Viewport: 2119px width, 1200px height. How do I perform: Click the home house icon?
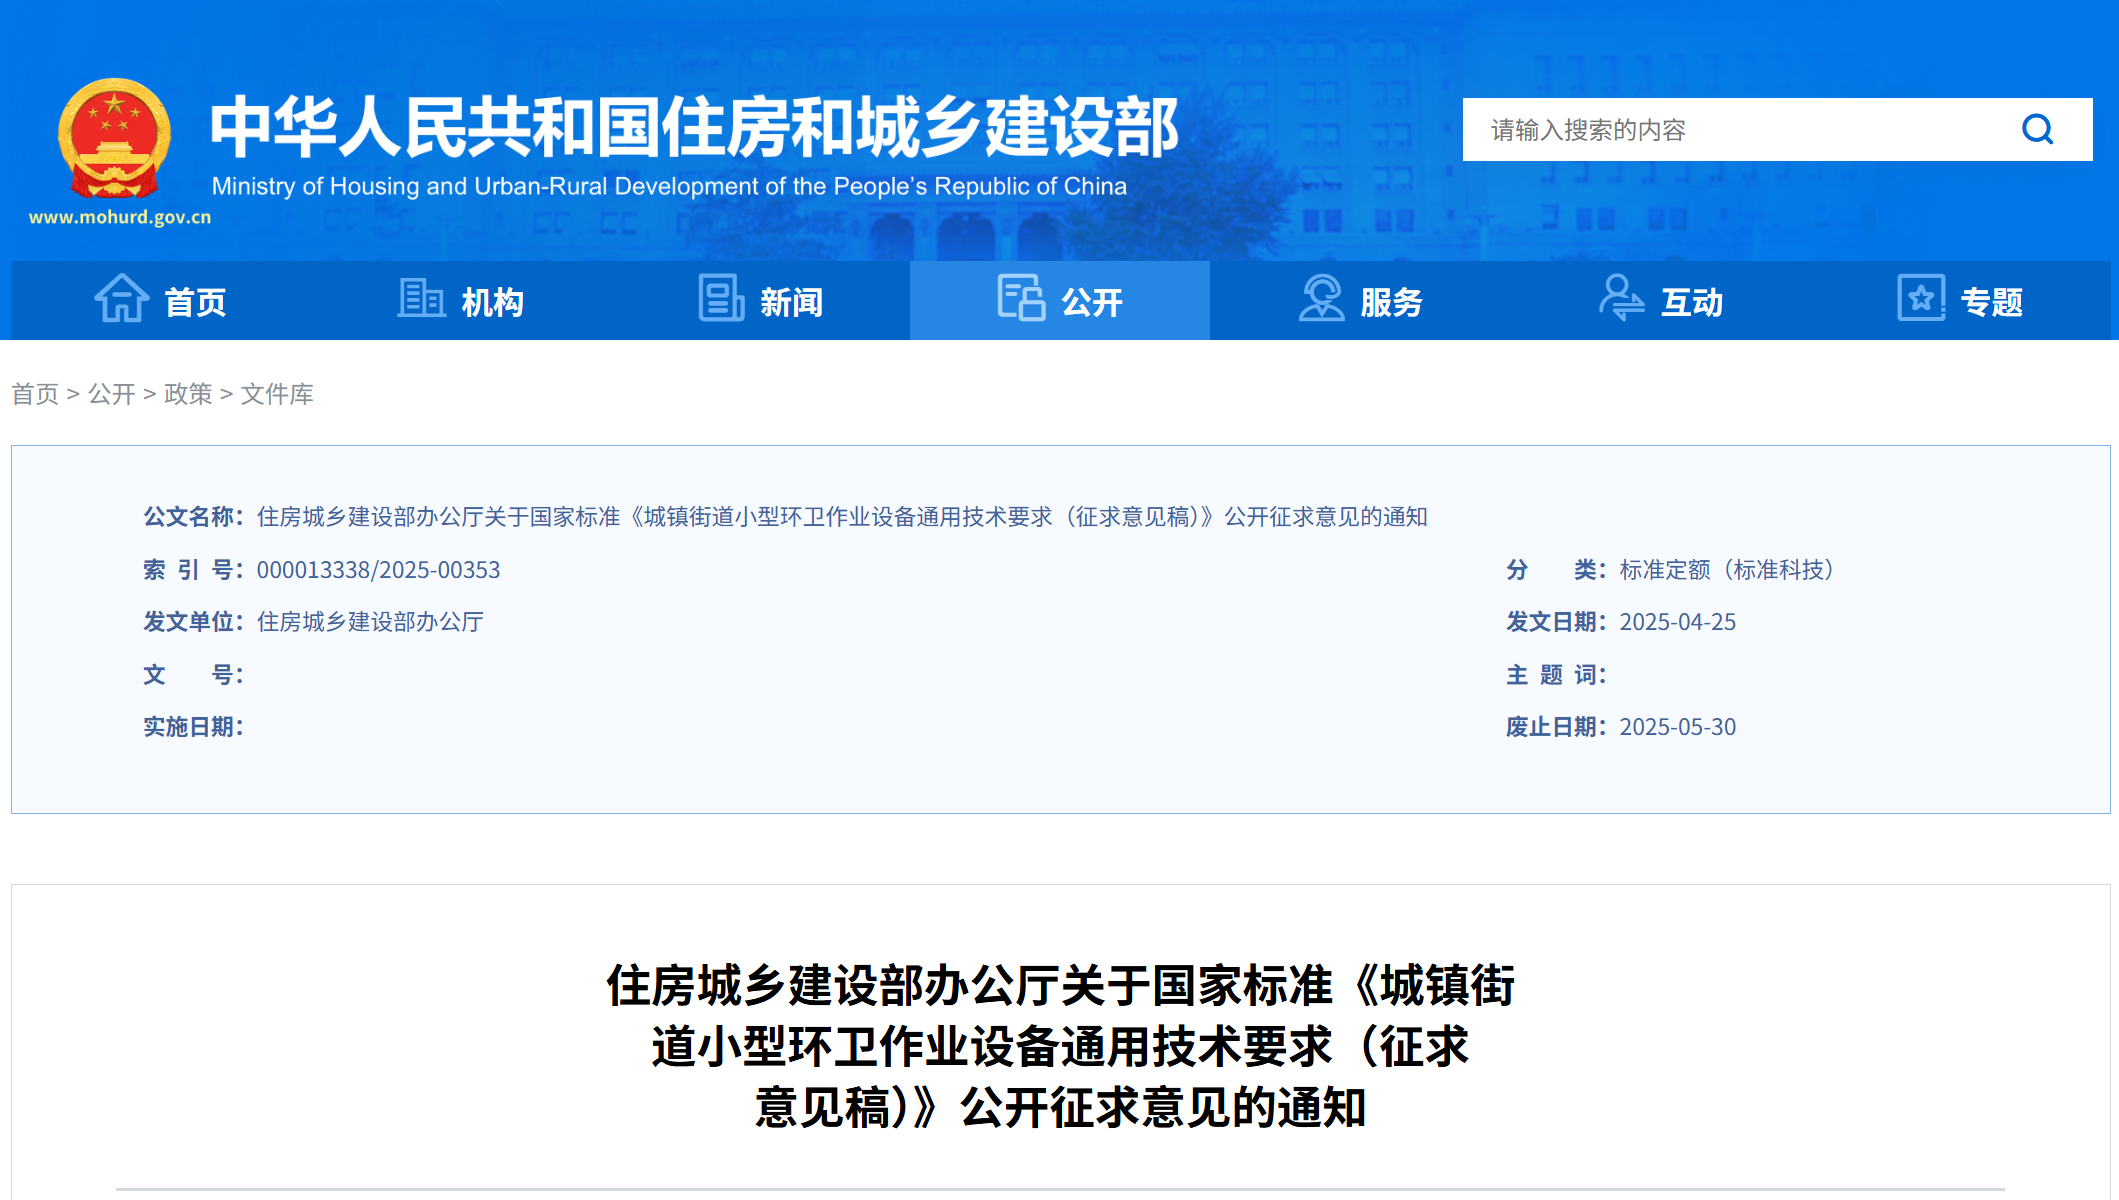point(122,298)
